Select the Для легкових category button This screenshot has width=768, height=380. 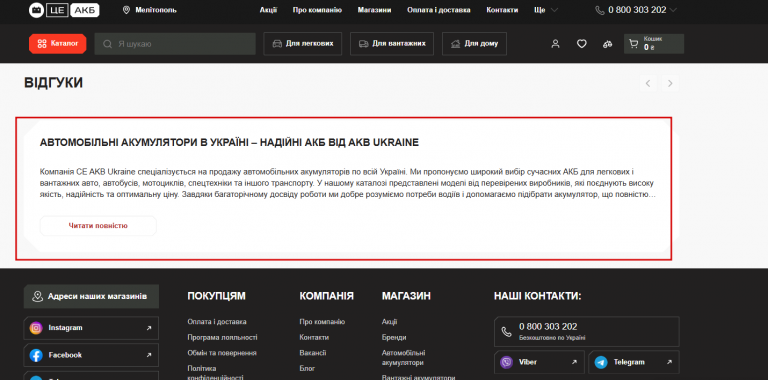303,44
